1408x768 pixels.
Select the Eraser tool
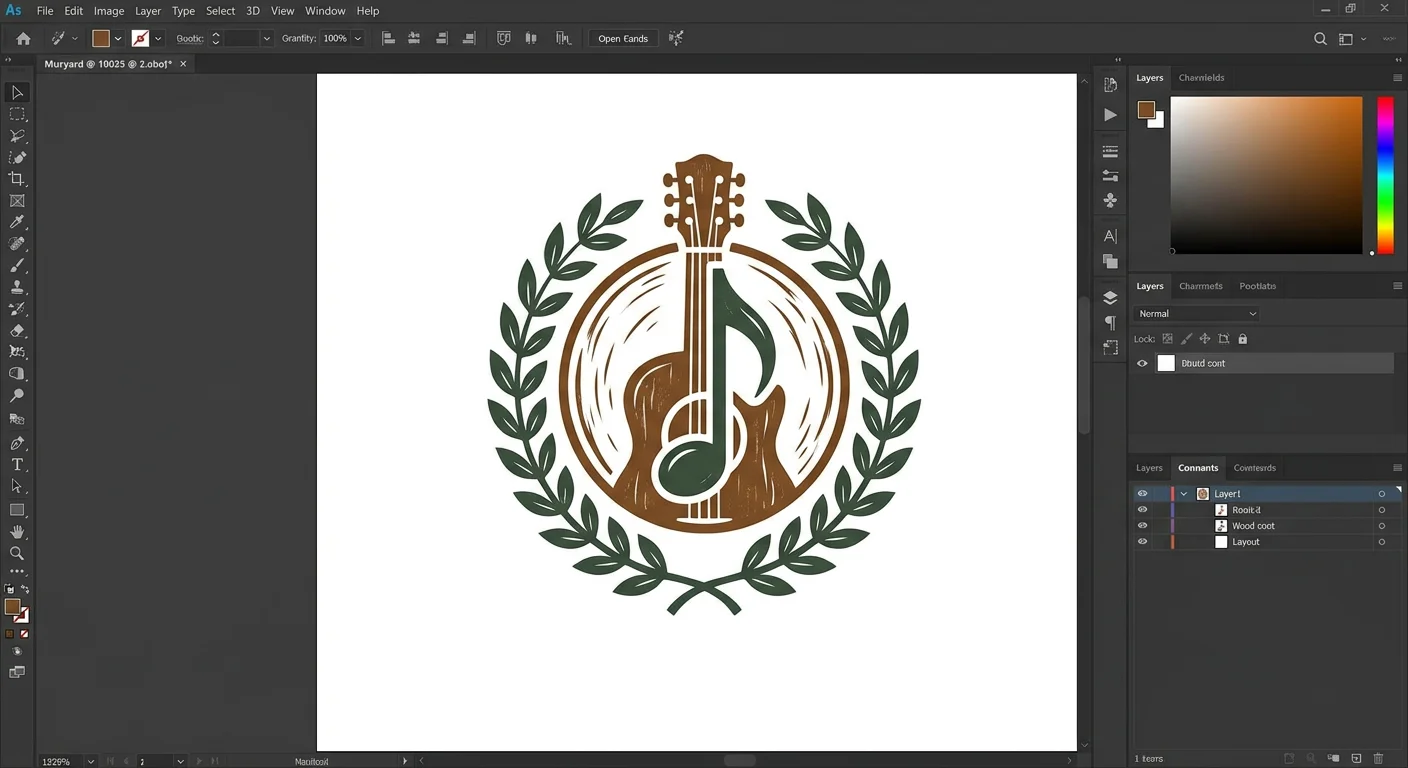click(17, 331)
